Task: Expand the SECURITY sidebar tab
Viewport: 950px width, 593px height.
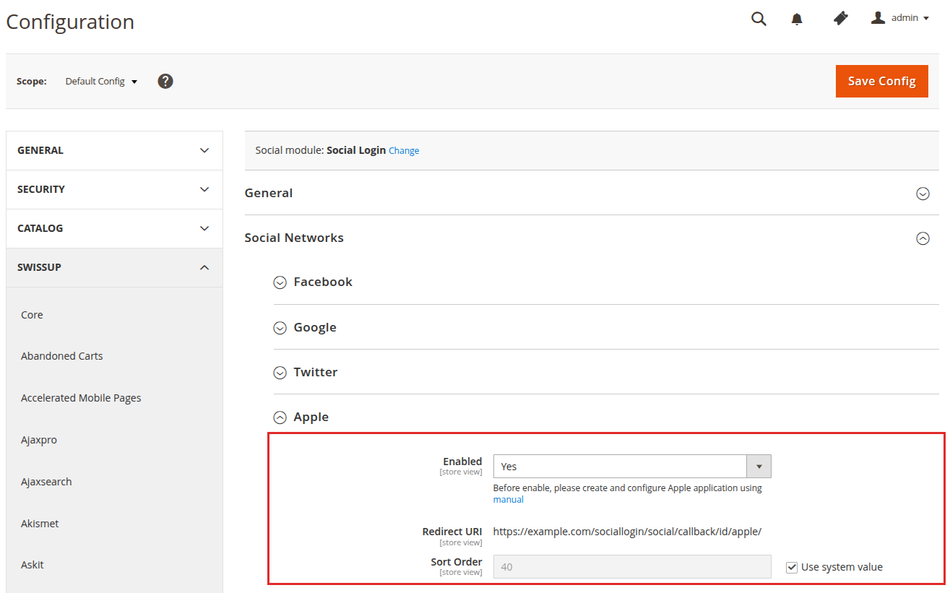Action: pos(114,190)
